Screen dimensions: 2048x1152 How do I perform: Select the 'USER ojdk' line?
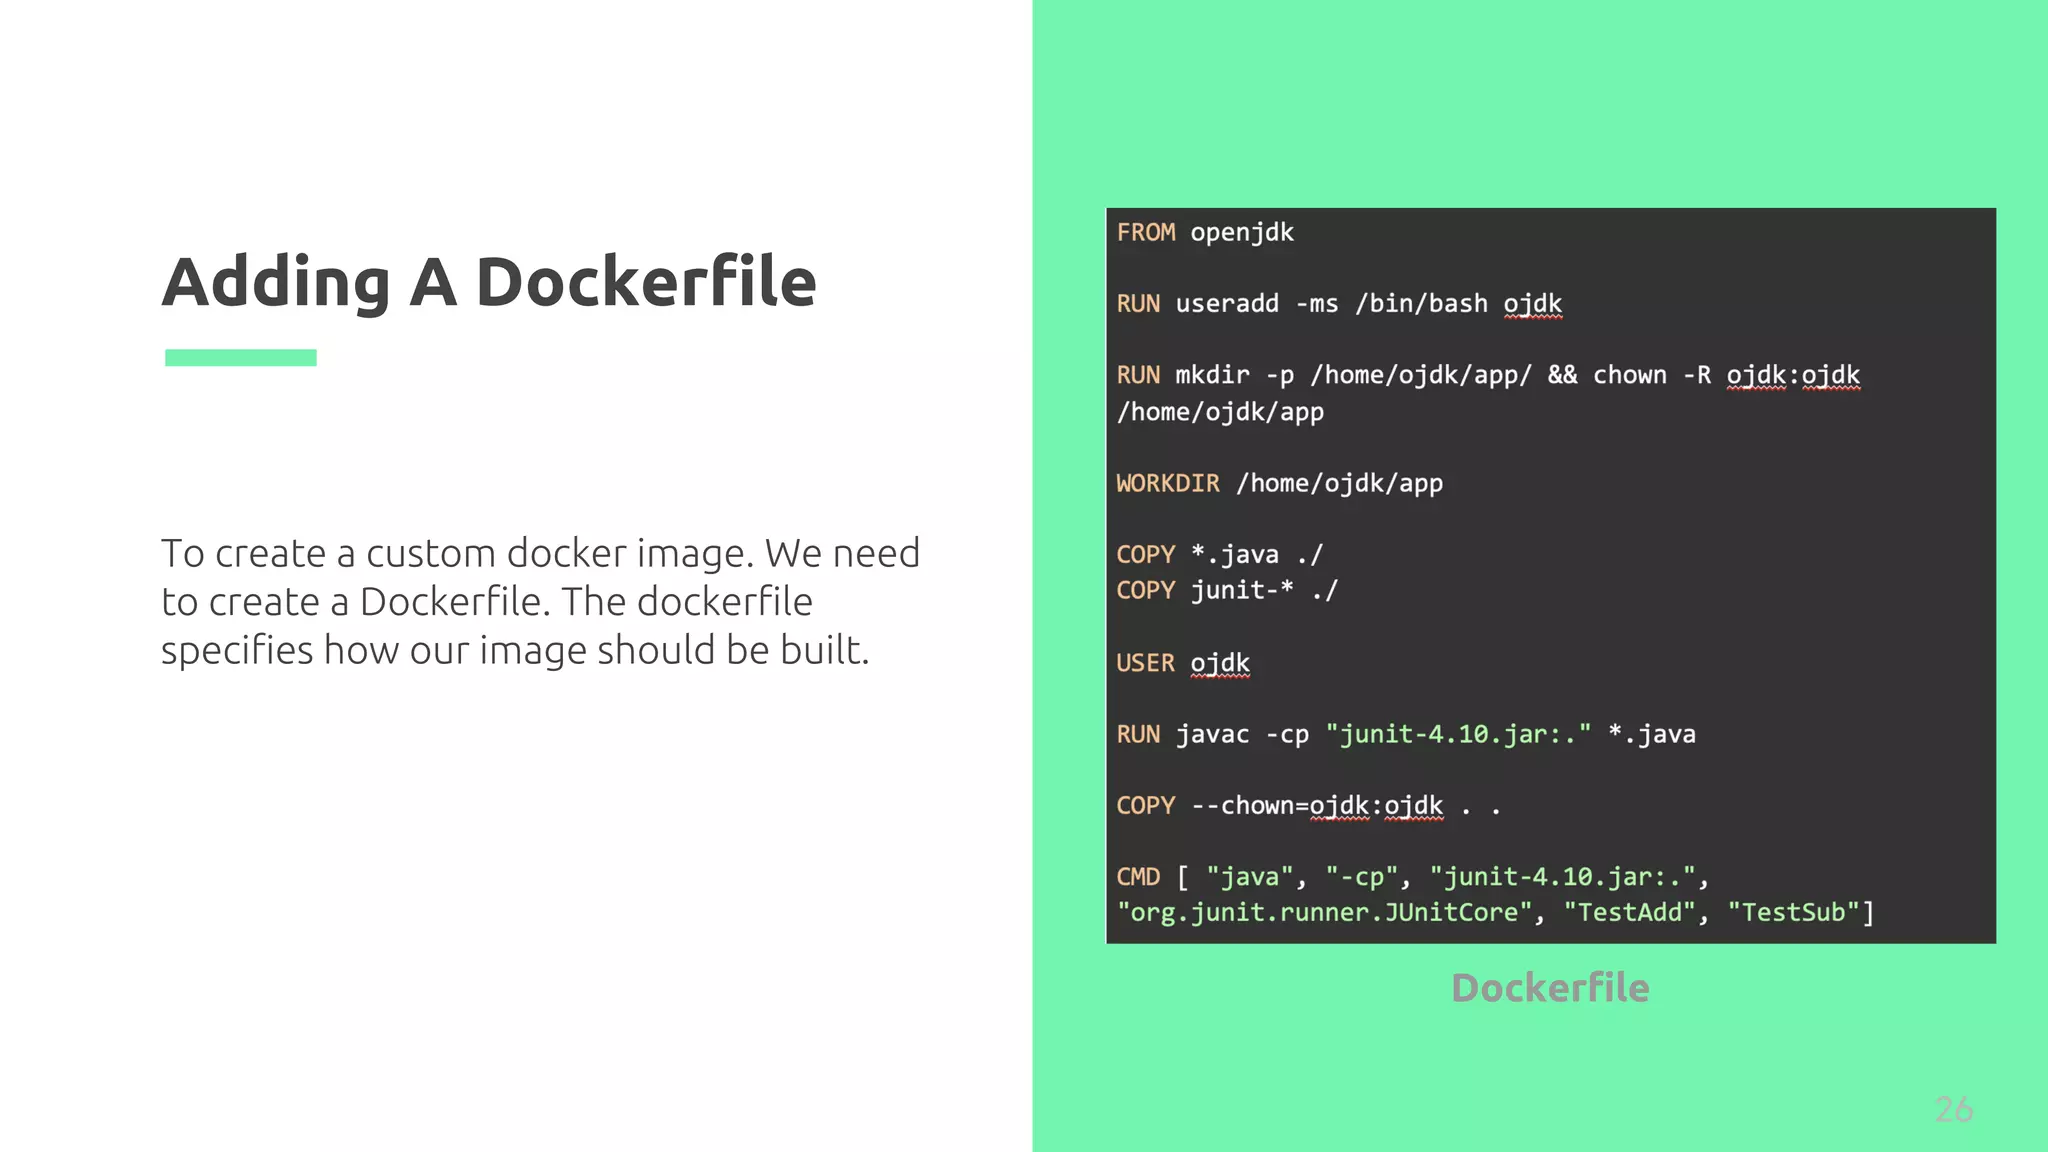click(x=1183, y=663)
